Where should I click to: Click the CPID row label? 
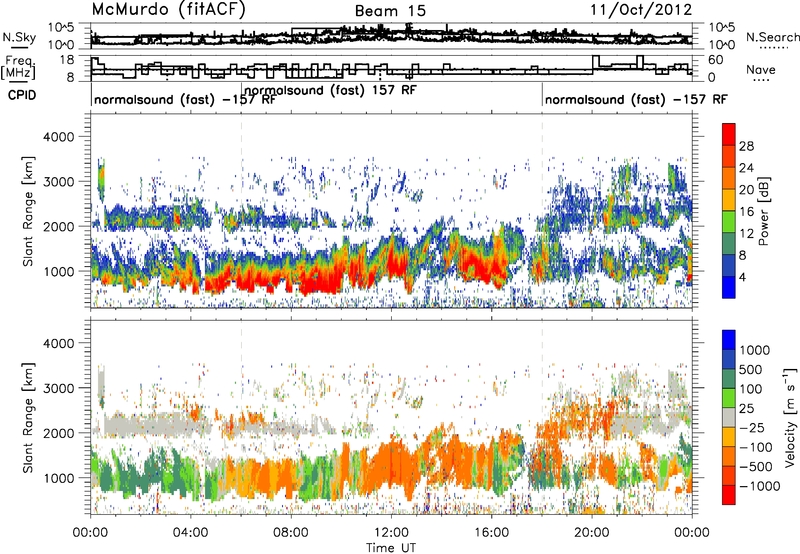coord(22,95)
